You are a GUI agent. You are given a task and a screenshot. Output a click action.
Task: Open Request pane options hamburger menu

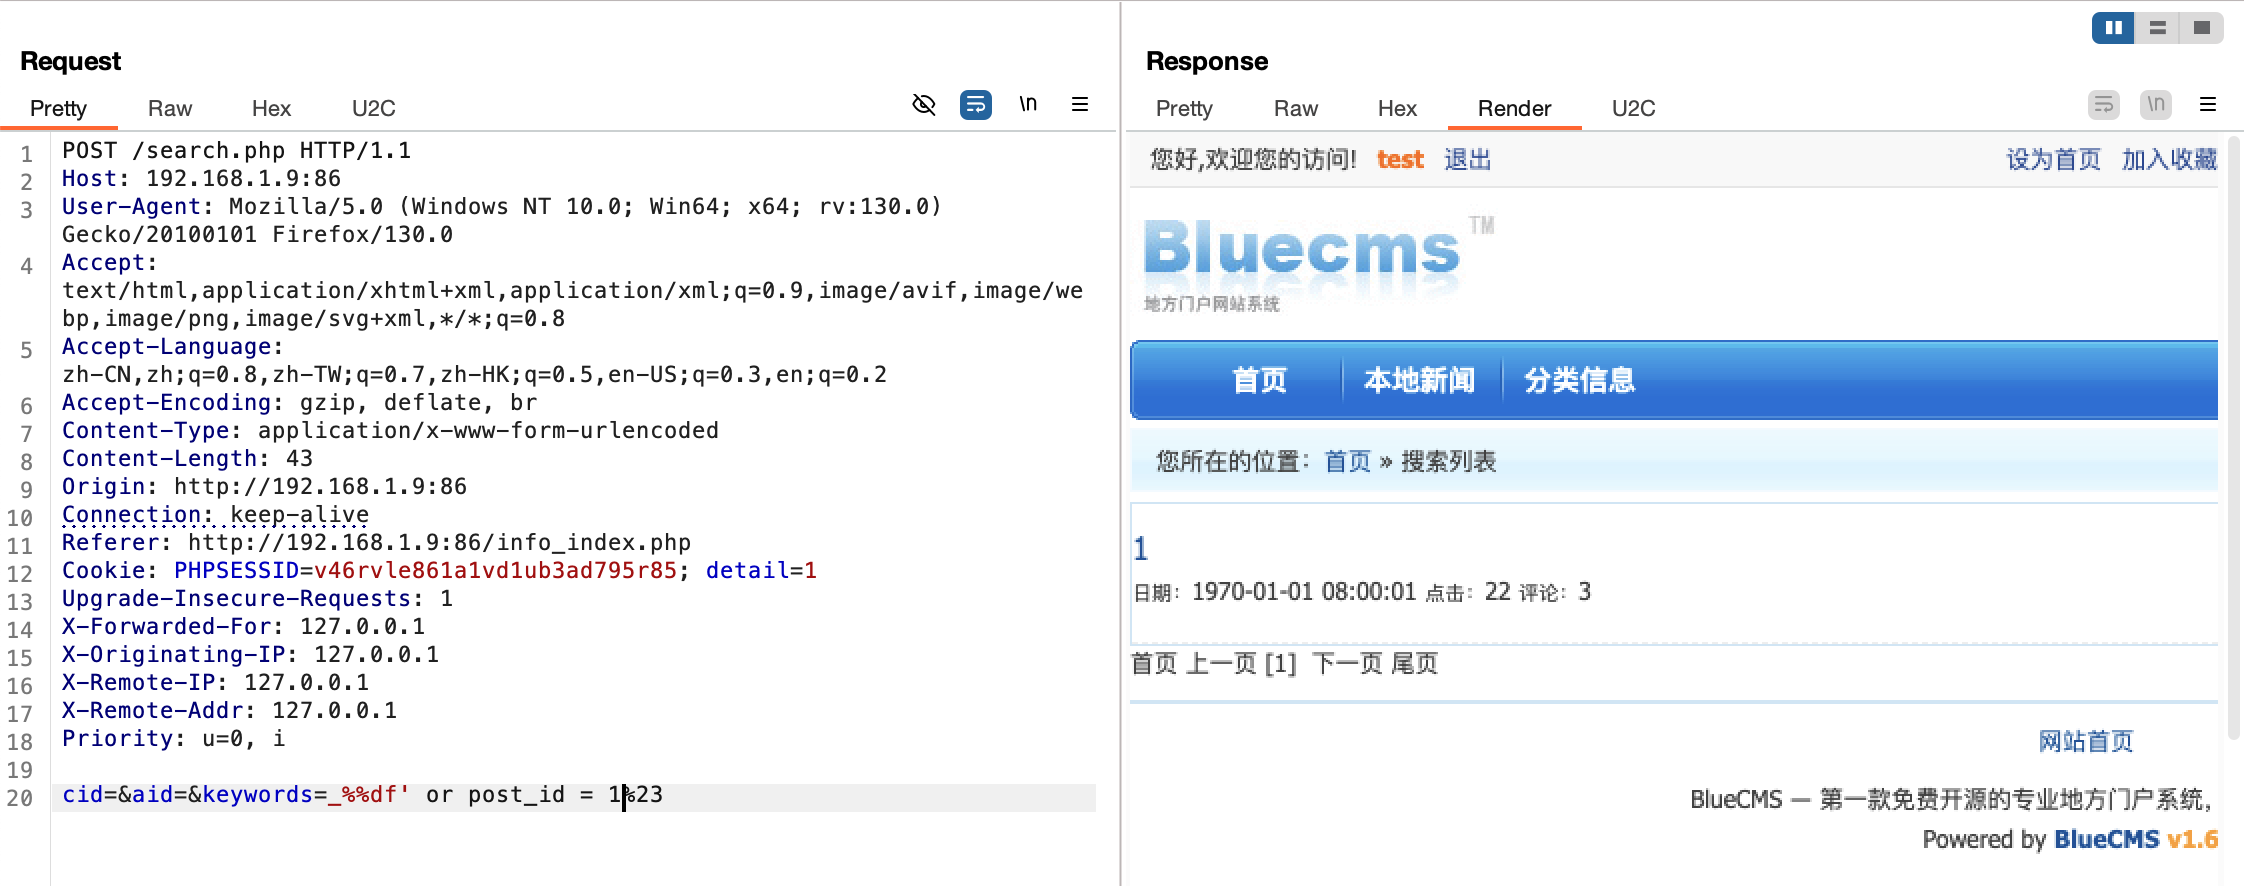click(1080, 104)
